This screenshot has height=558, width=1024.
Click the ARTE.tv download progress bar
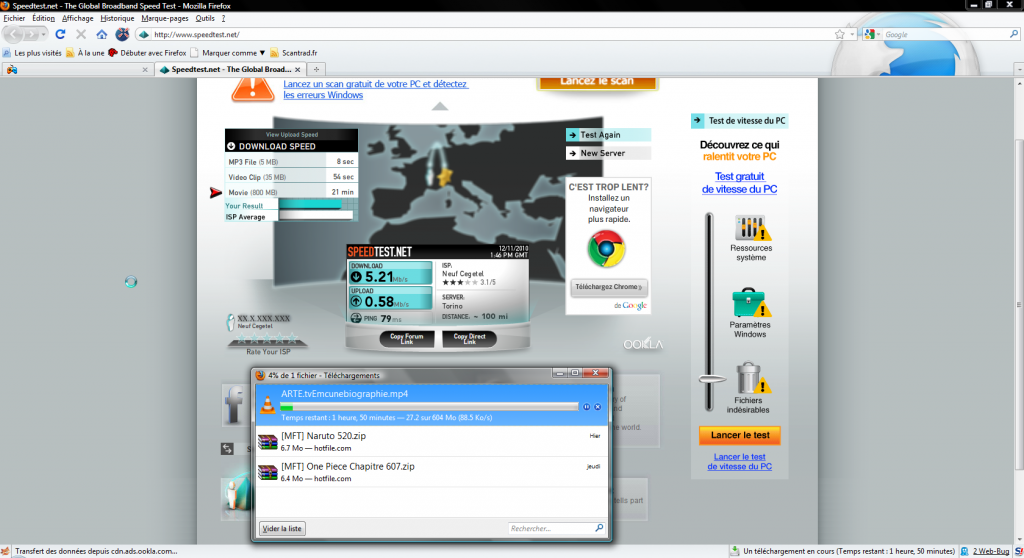[429, 407]
